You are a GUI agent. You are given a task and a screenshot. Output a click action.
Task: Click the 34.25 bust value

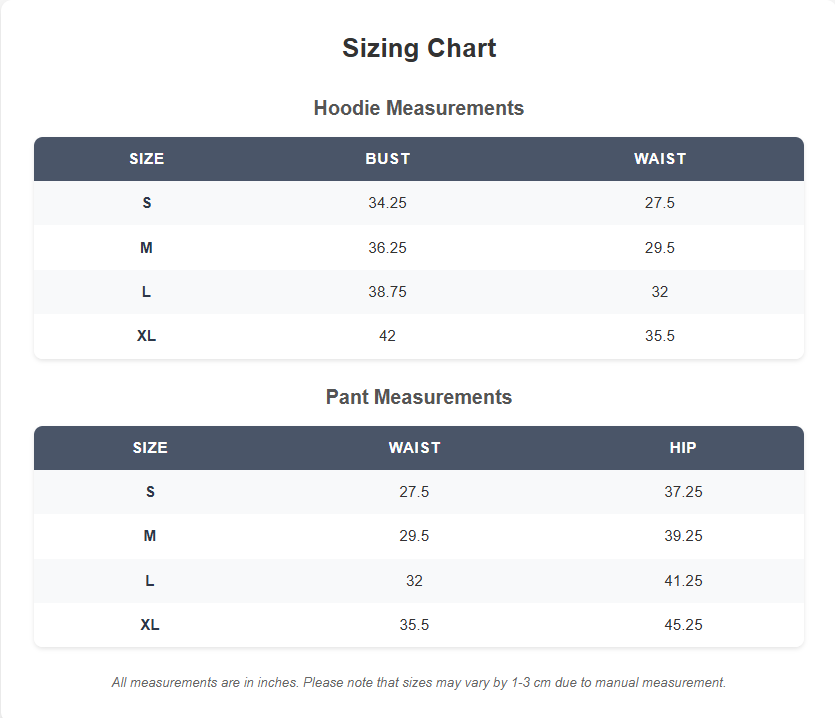tap(387, 203)
